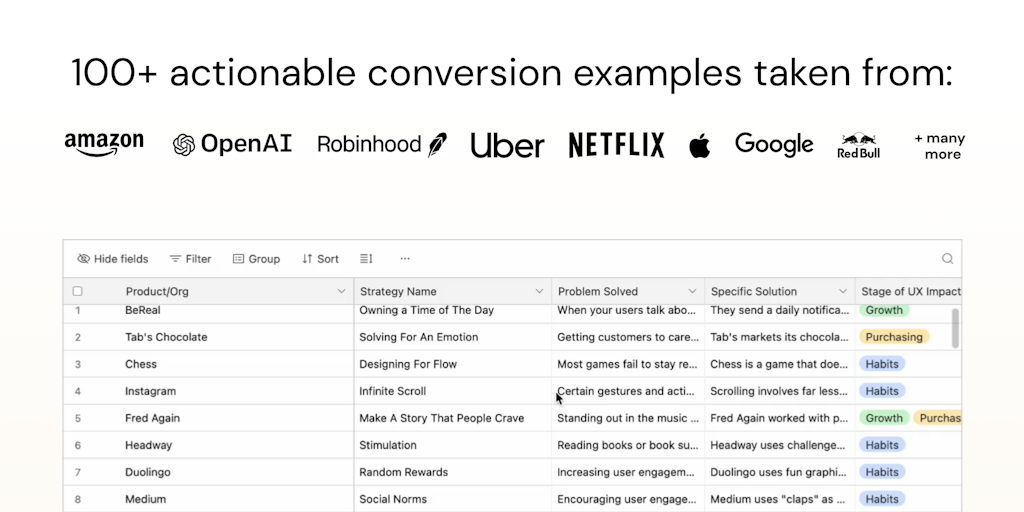1024x512 pixels.
Task: Click the Growth tag in Fred Again row
Action: 884,418
